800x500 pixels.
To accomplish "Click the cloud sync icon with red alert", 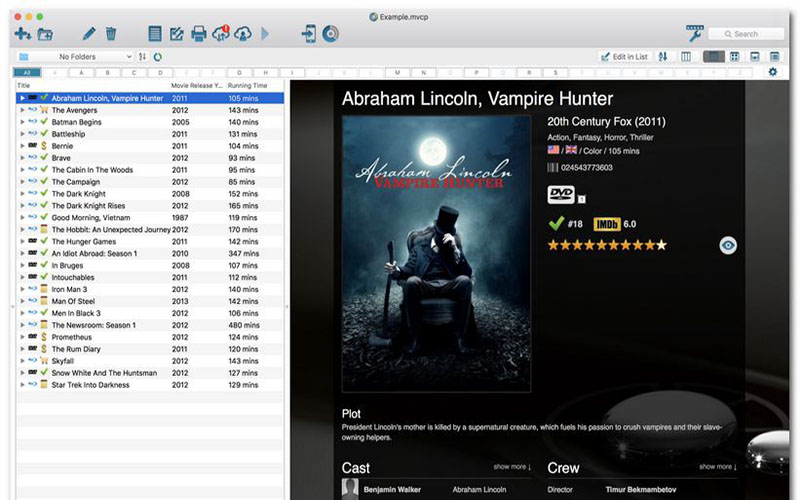I will pos(221,34).
